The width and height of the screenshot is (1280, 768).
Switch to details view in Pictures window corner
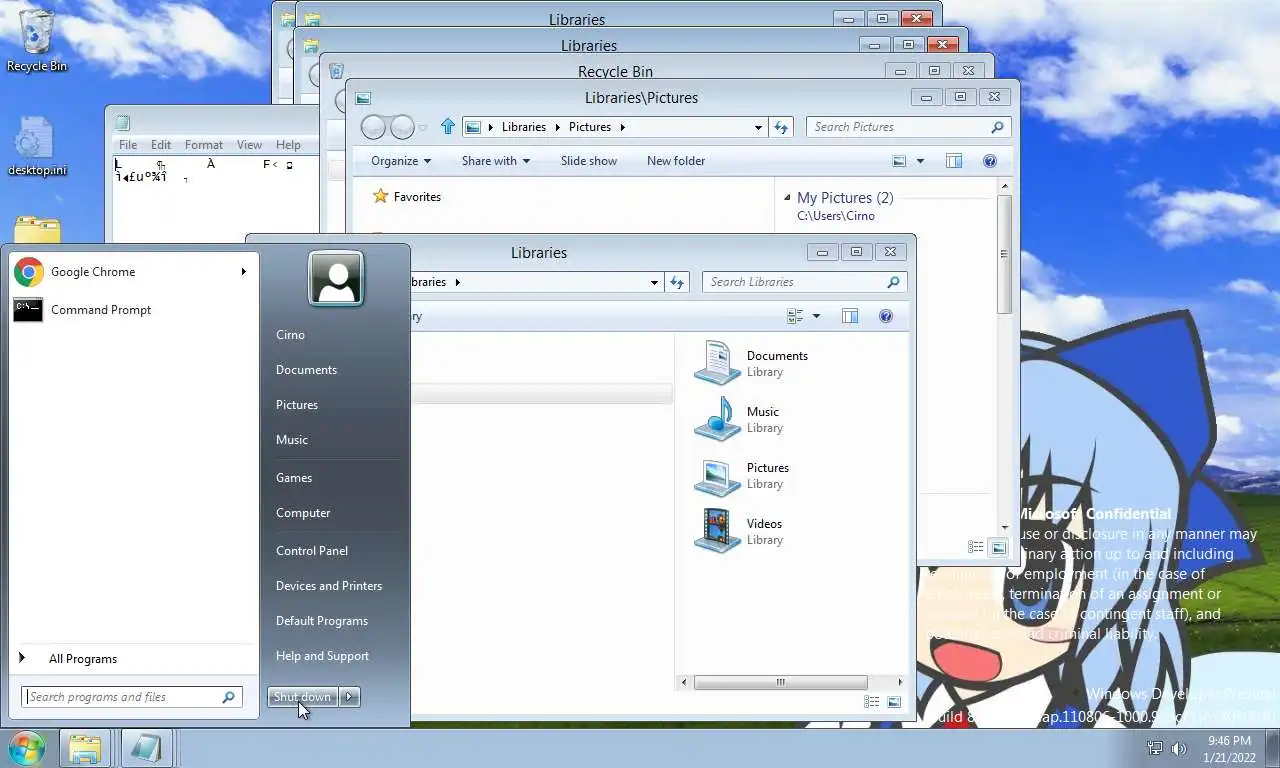[x=976, y=547]
